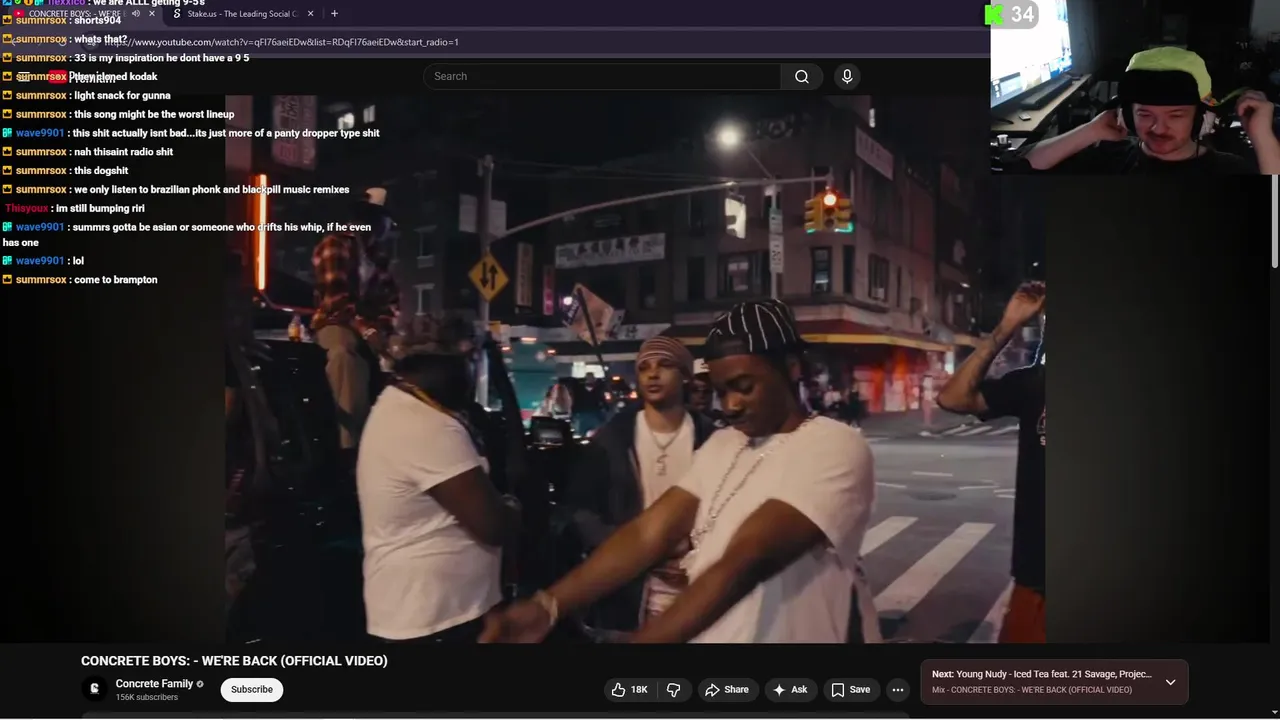This screenshot has height=720, width=1280.
Task: Click into the YouTube Search field
Action: (602, 76)
